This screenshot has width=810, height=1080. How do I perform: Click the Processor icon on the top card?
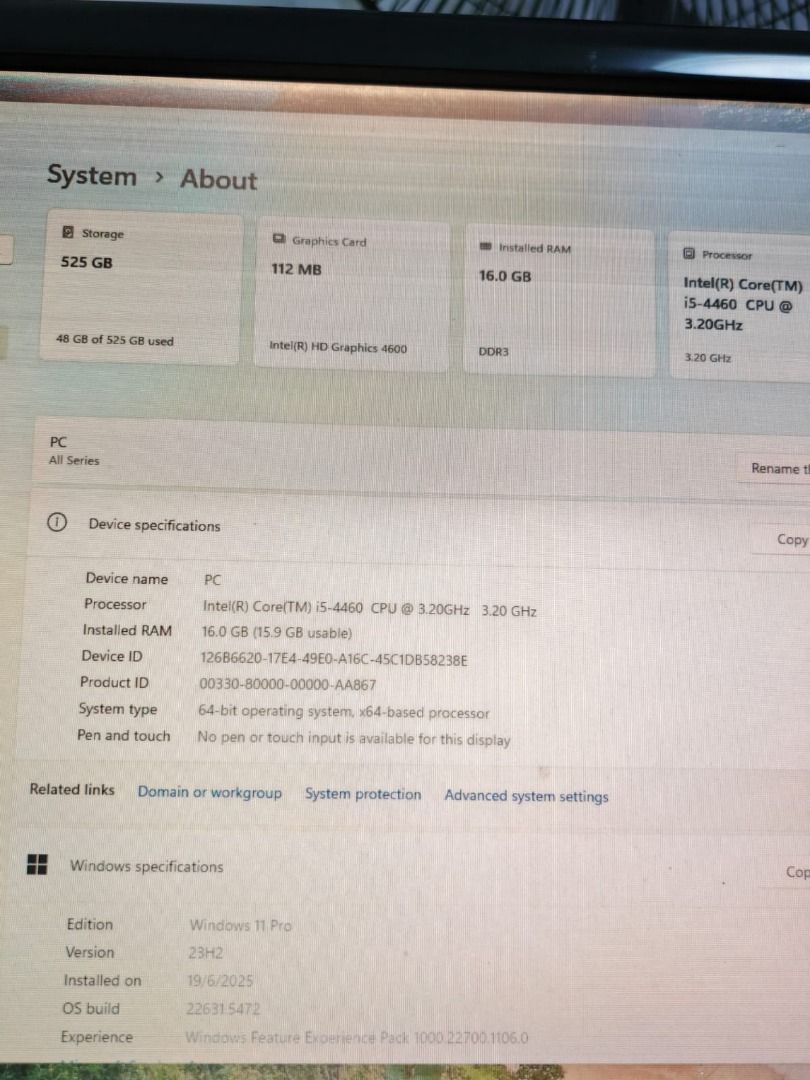[x=689, y=253]
